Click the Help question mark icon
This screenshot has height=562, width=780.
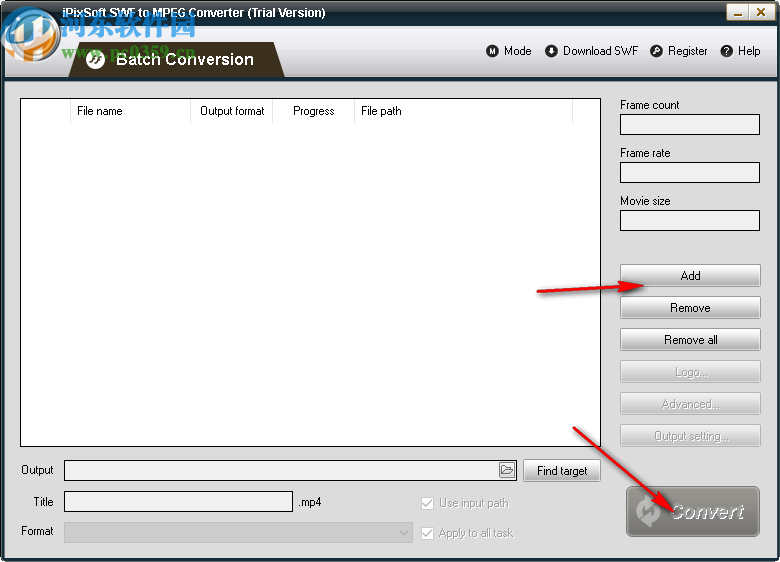(726, 51)
